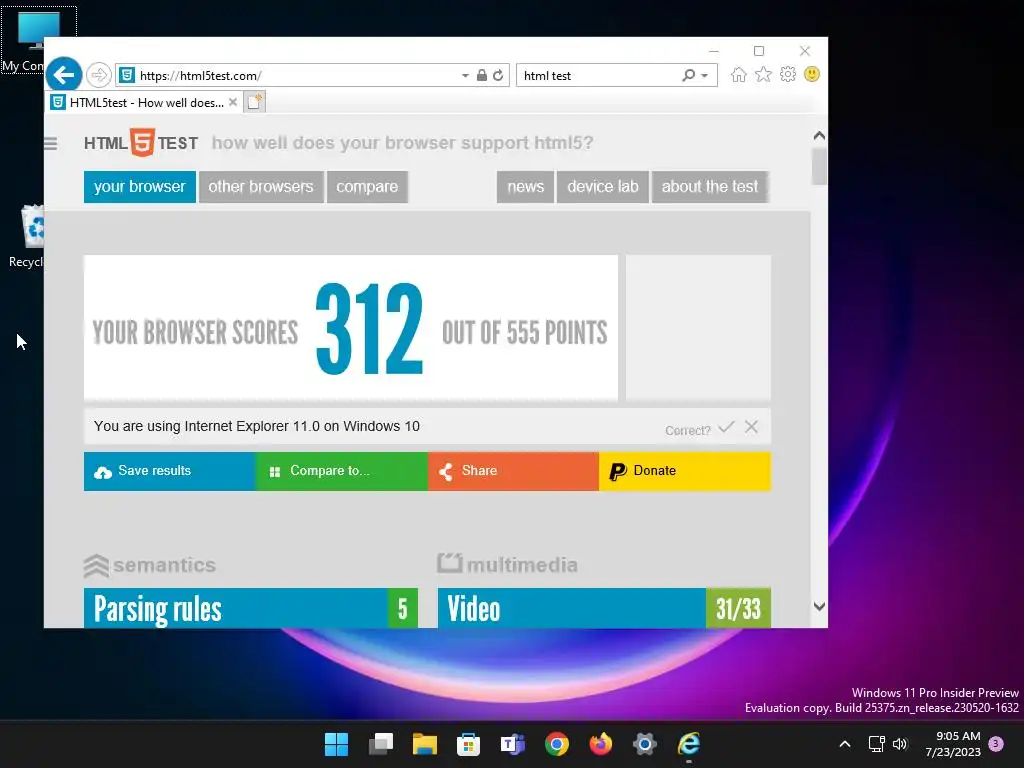Image resolution: width=1024 pixels, height=768 pixels.
Task: Open the address bar history dropdown arrow
Action: click(x=465, y=76)
